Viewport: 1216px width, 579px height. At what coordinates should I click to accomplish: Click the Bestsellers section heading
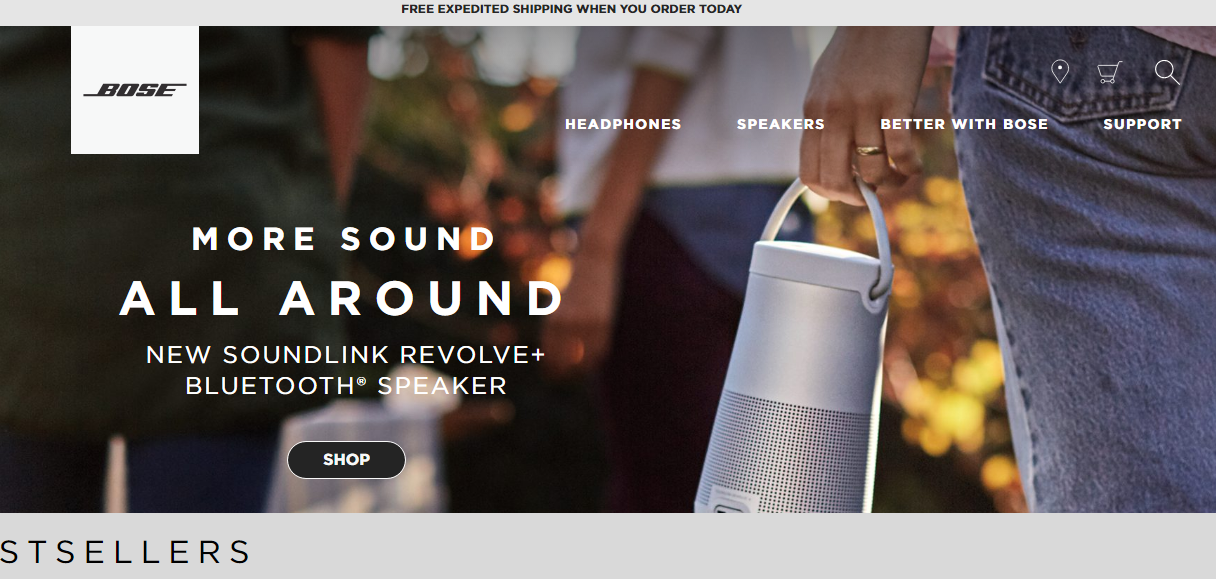(x=126, y=552)
